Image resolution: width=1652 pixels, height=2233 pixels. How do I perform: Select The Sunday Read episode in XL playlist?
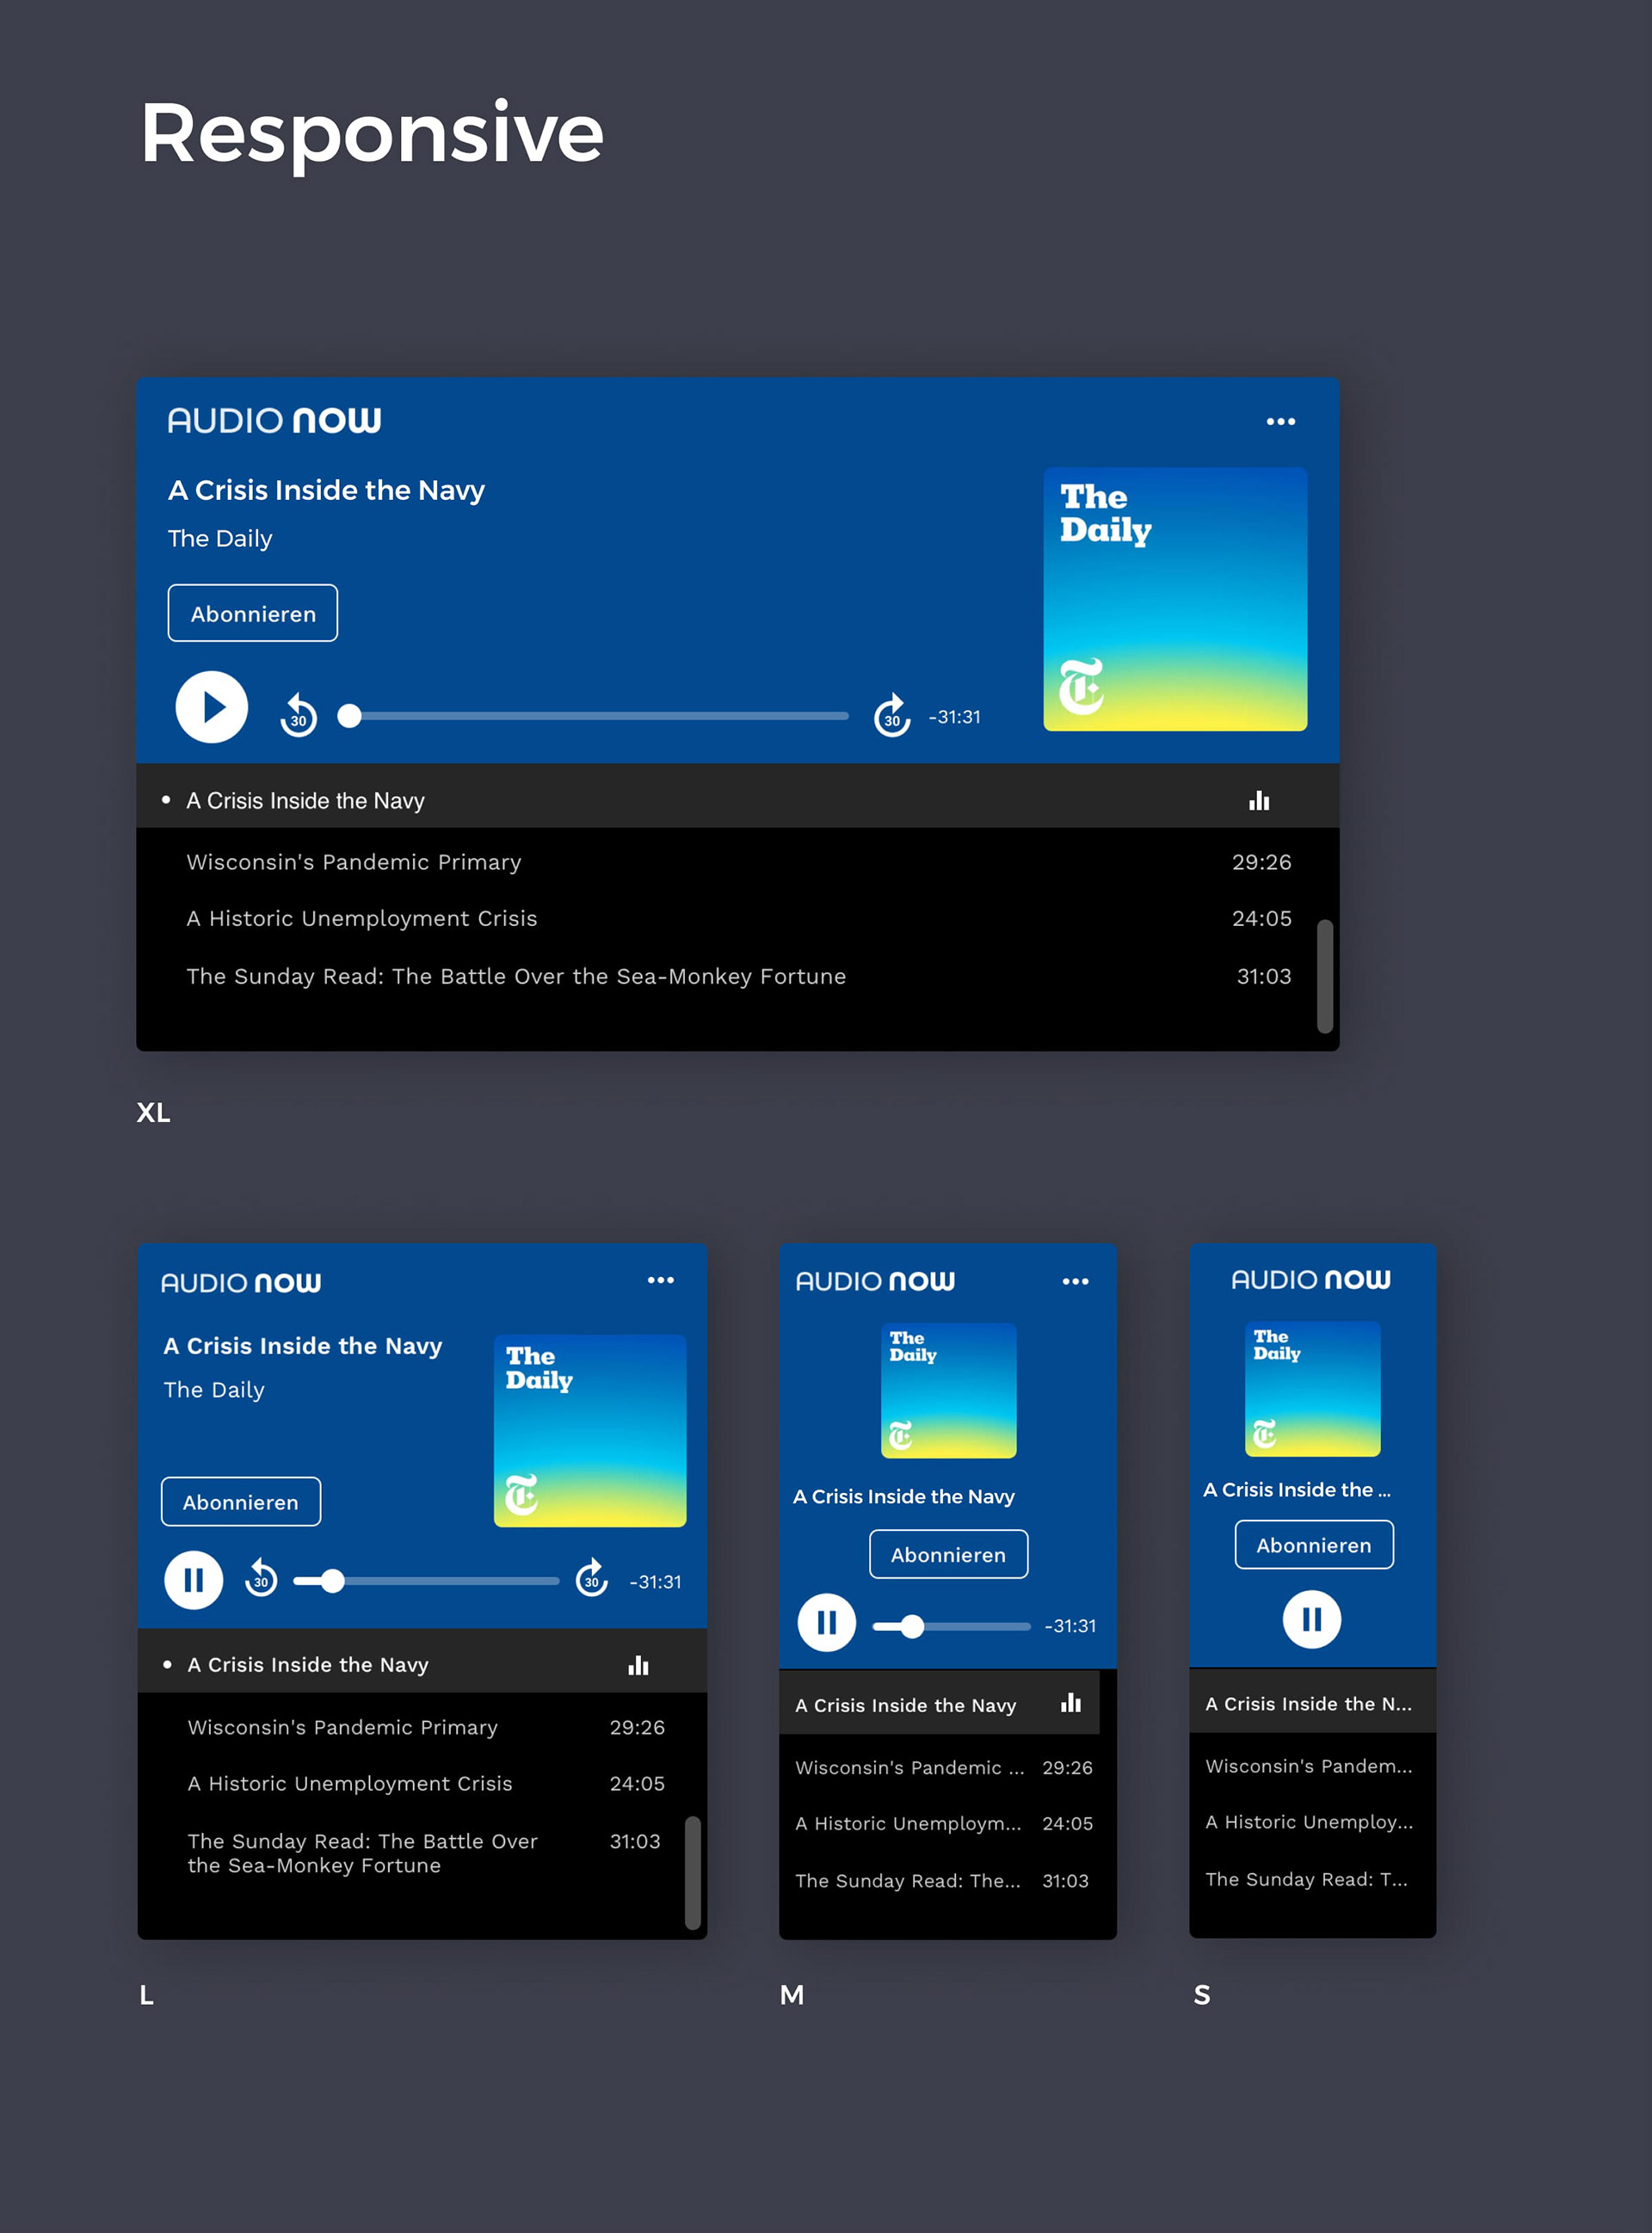pyautogui.click(x=738, y=976)
